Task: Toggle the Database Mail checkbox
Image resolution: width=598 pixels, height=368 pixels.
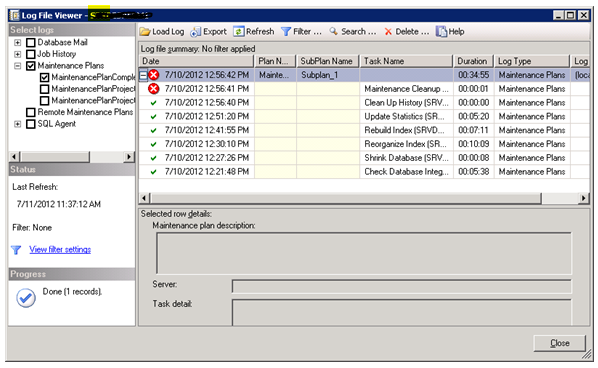Action: click(31, 42)
